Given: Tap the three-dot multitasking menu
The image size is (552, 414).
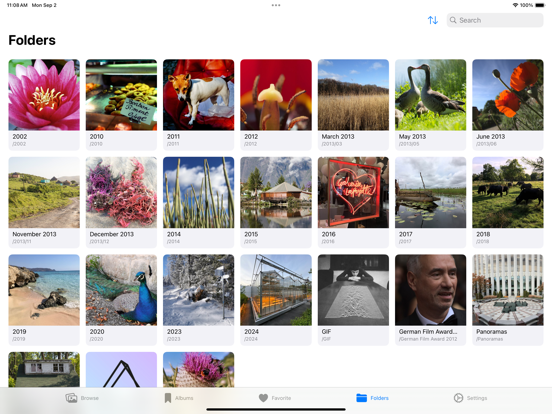Looking at the screenshot, I should click(276, 5).
